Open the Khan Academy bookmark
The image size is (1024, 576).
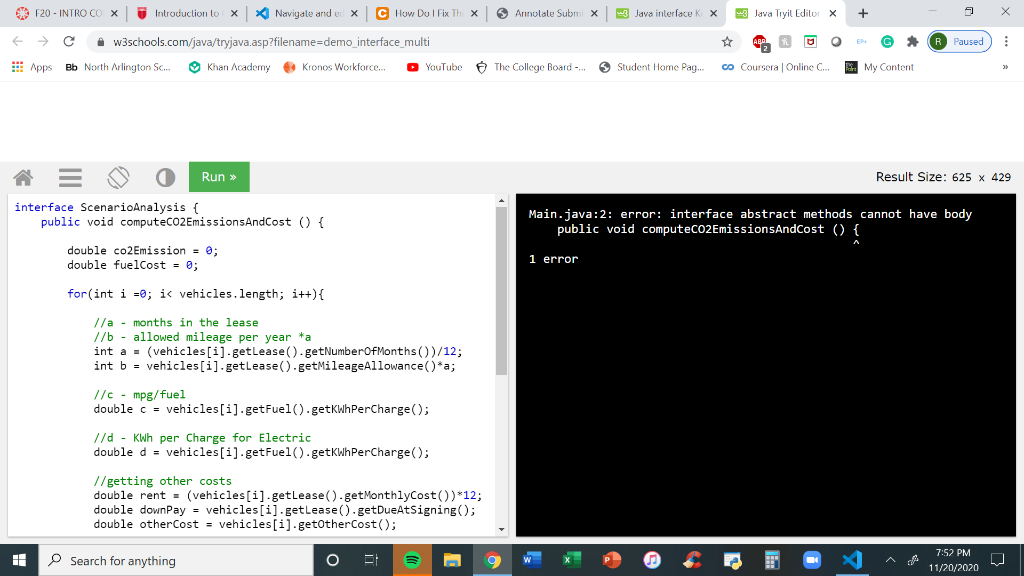click(x=229, y=67)
